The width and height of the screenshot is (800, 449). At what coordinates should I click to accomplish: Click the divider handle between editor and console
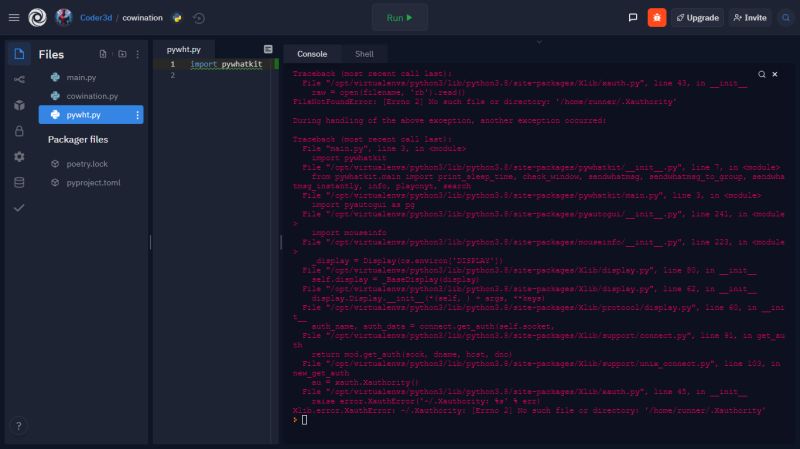281,242
